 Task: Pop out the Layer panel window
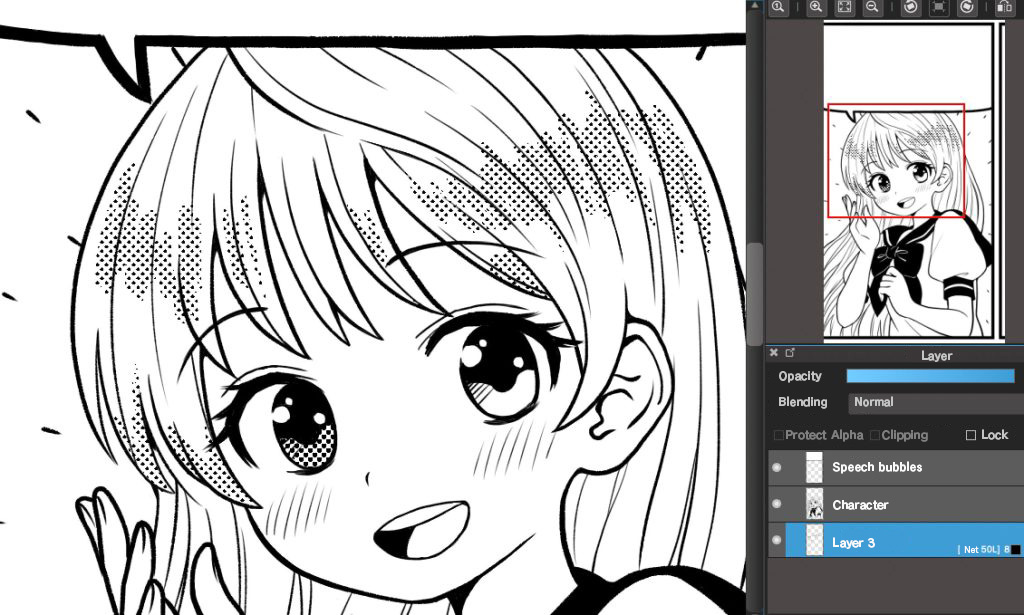click(x=790, y=353)
